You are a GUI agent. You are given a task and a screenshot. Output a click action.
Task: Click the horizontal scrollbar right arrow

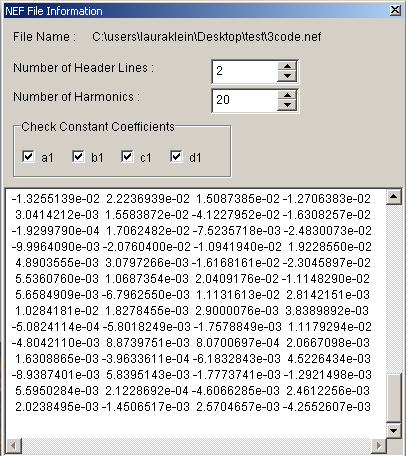point(379,446)
